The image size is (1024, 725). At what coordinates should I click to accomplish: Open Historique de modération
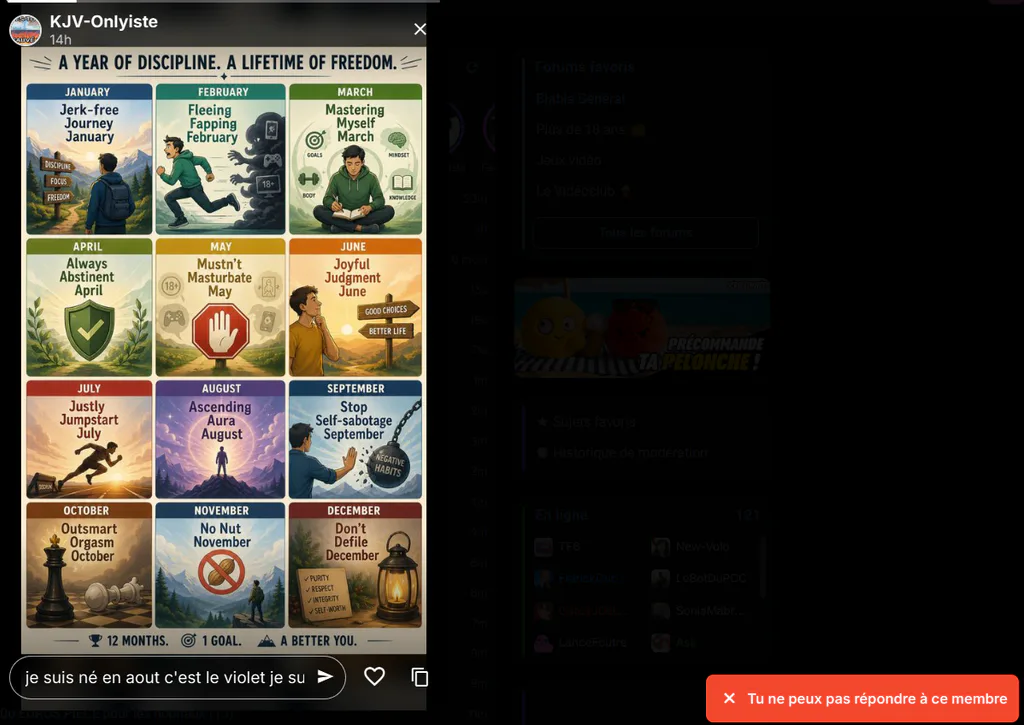(x=622, y=452)
